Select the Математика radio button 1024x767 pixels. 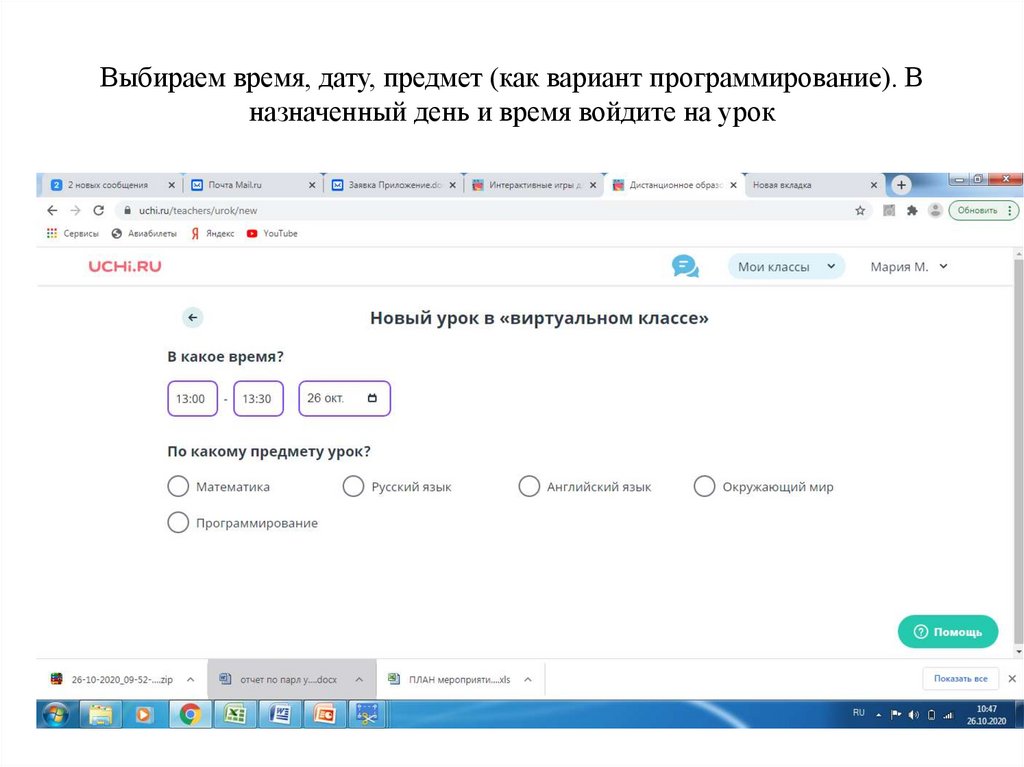click(x=178, y=486)
